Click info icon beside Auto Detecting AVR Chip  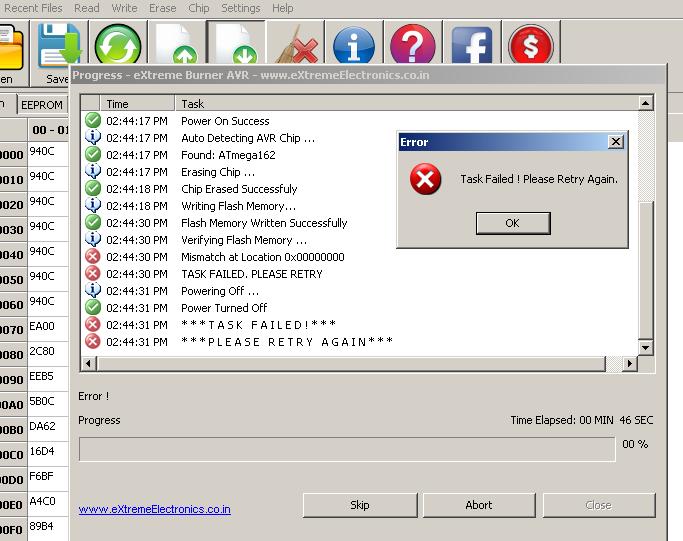click(x=93, y=137)
